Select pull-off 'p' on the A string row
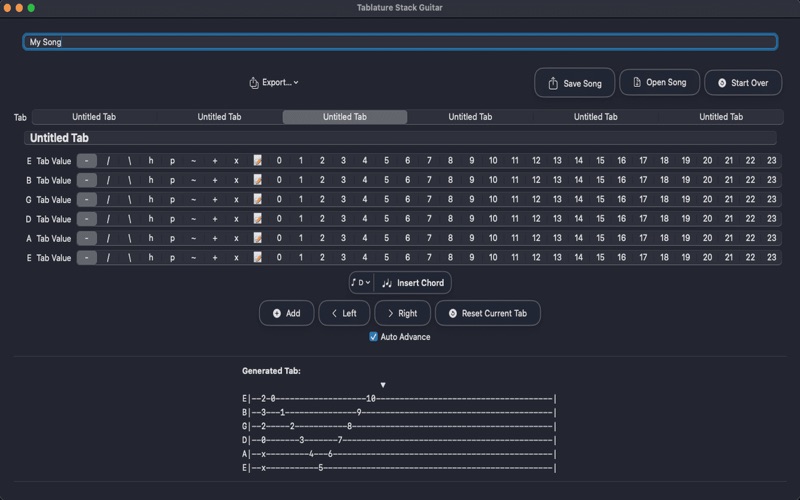This screenshot has width=800, height=500. tap(172, 238)
